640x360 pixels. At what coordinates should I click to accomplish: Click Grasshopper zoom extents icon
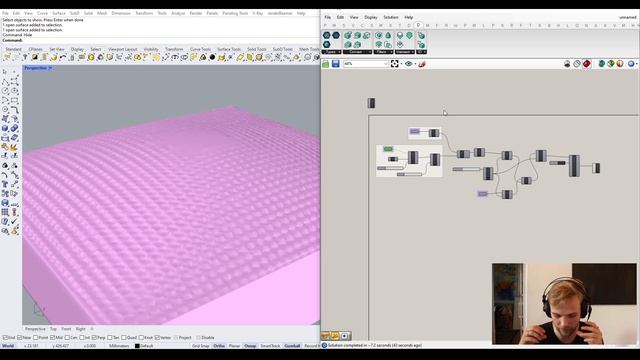point(394,64)
